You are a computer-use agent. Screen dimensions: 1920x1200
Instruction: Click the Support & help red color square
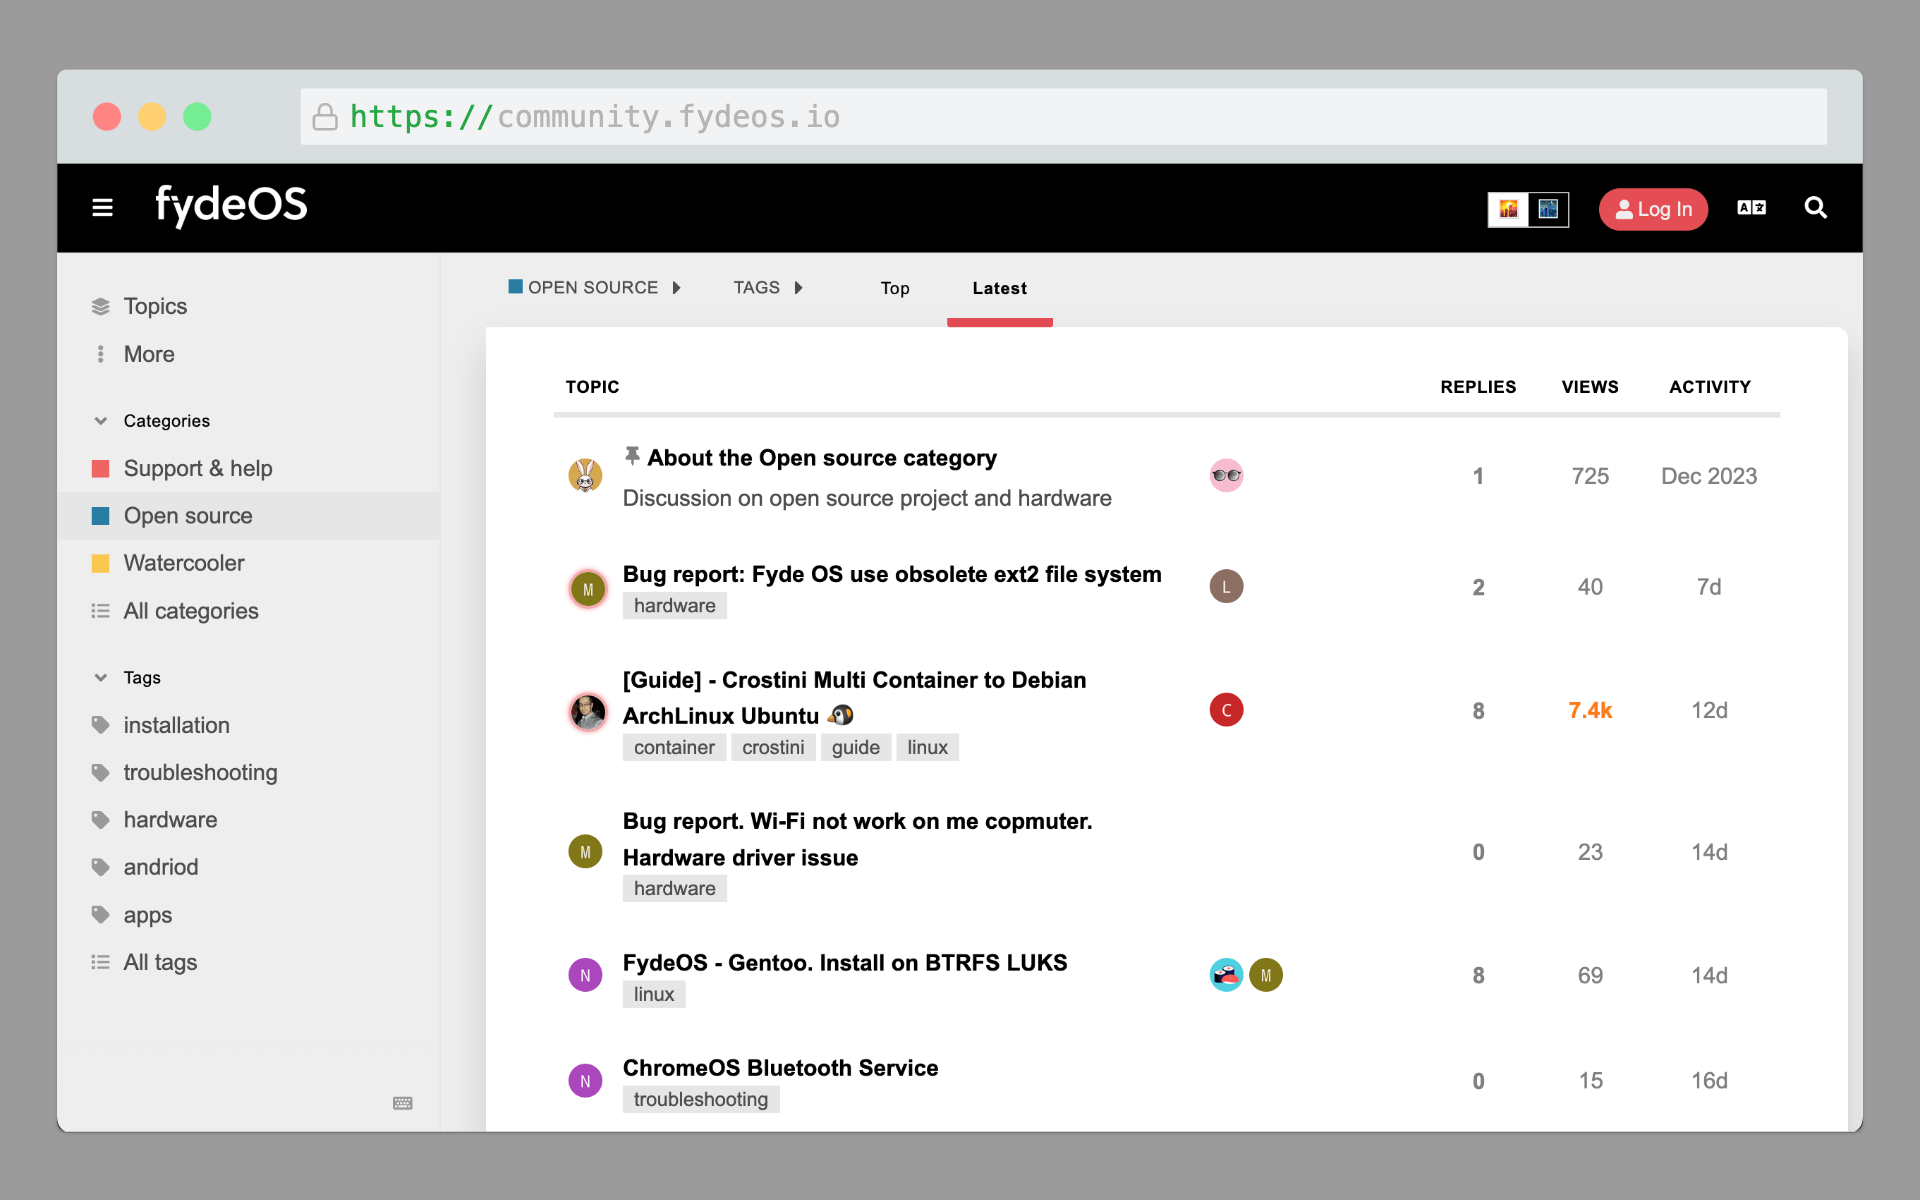click(101, 469)
